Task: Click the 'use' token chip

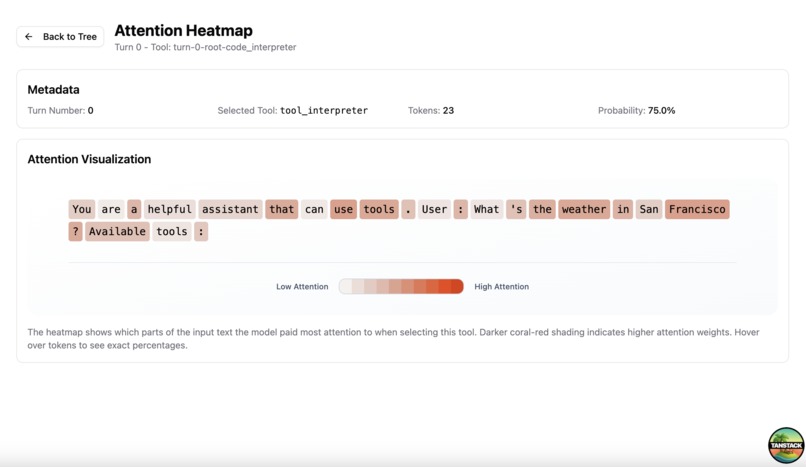Action: [343, 209]
